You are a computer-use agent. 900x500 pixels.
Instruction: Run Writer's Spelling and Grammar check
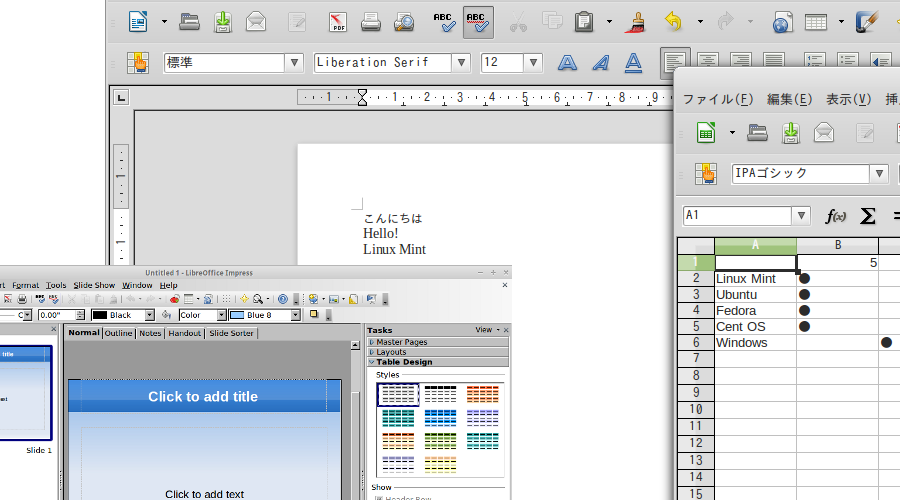coord(445,22)
